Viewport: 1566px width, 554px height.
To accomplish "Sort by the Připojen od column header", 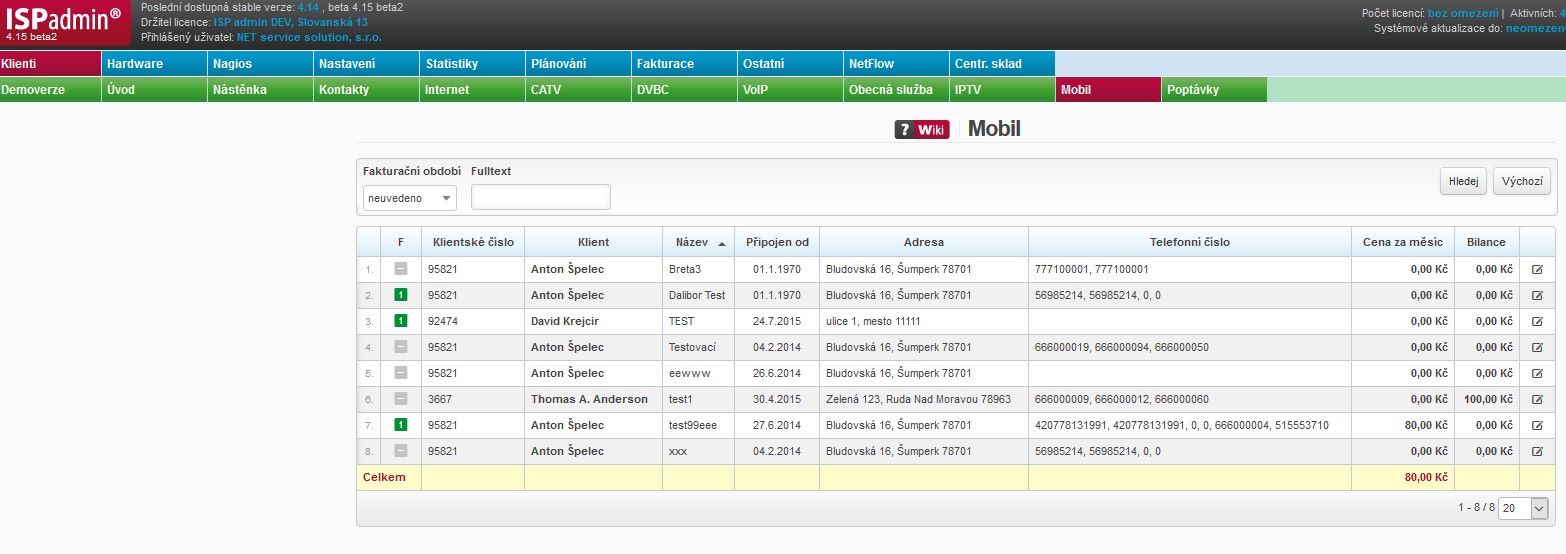I will [777, 242].
